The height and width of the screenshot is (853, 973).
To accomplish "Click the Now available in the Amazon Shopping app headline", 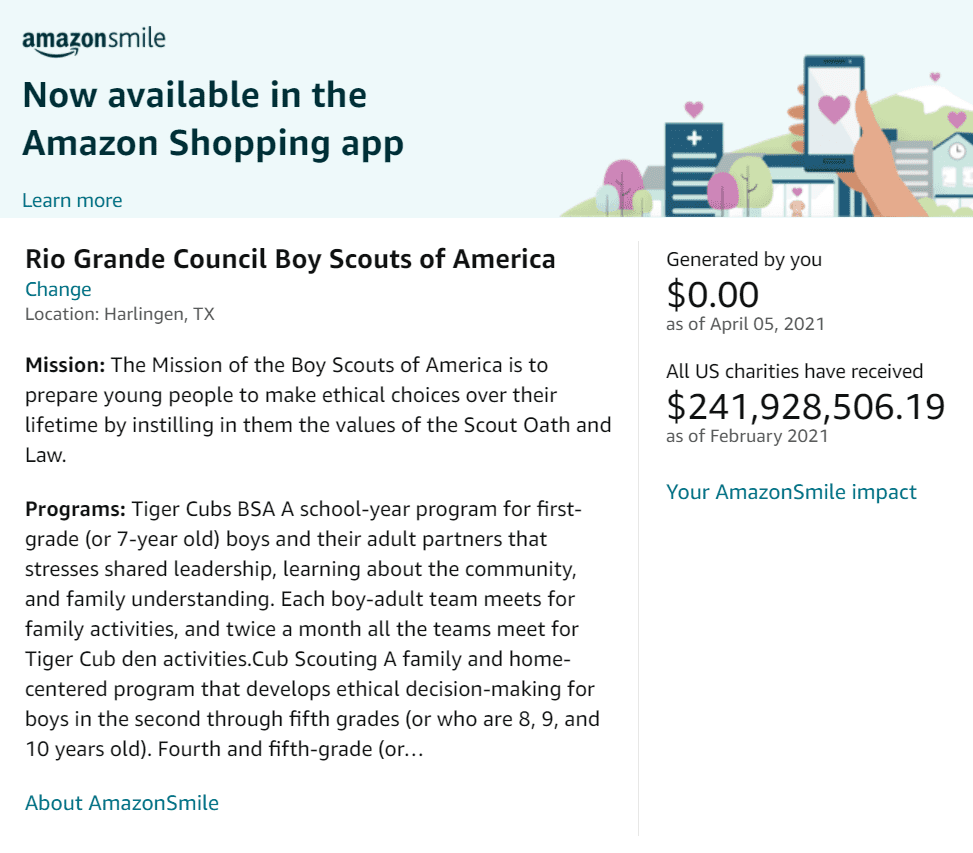I will tap(213, 119).
